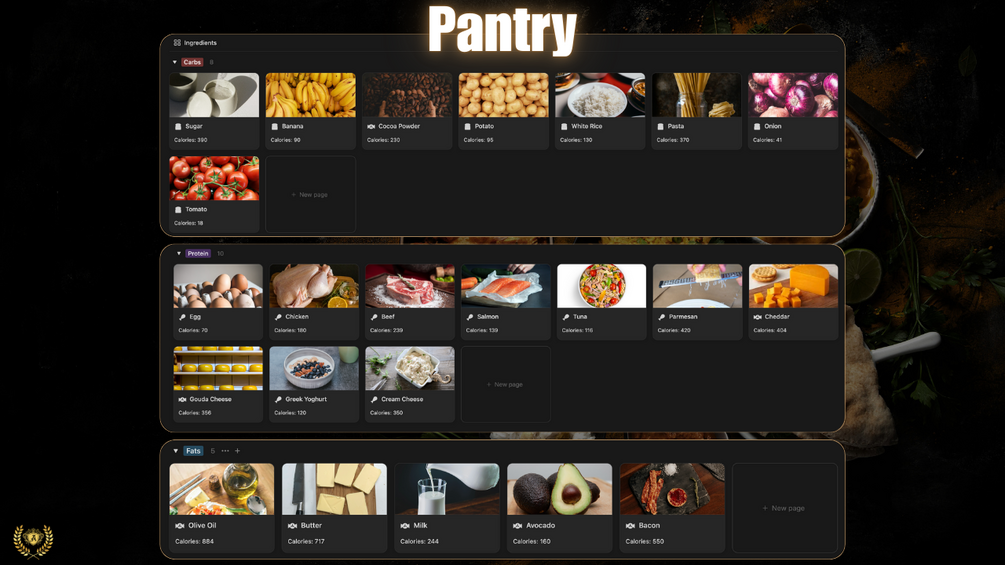Viewport: 1005px width, 565px height.
Task: Collapse the Carbs group
Action: click(x=174, y=62)
